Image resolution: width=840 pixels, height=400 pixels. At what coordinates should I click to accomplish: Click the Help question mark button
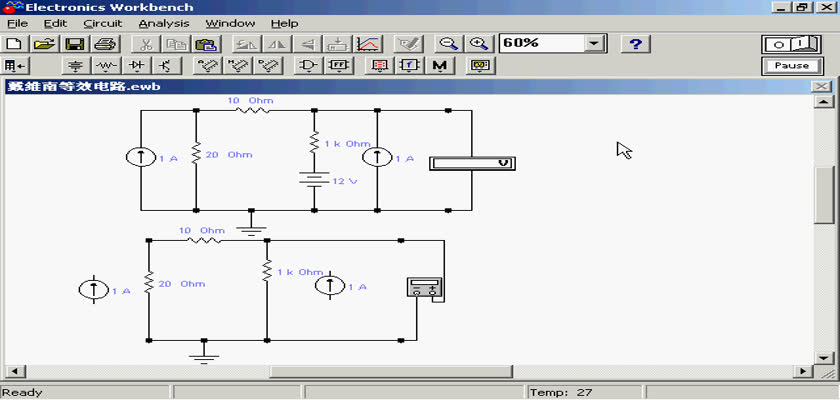click(x=635, y=44)
